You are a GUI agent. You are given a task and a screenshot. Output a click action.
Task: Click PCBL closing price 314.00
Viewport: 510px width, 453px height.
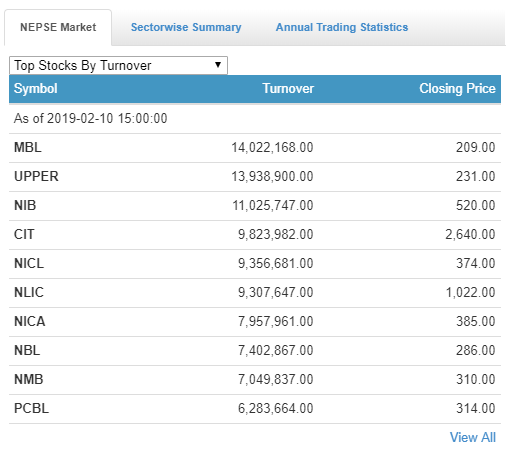pos(476,408)
